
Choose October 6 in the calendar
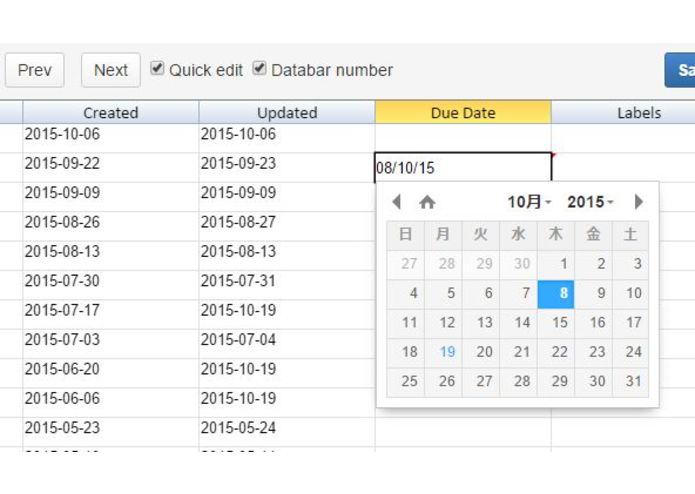point(480,293)
